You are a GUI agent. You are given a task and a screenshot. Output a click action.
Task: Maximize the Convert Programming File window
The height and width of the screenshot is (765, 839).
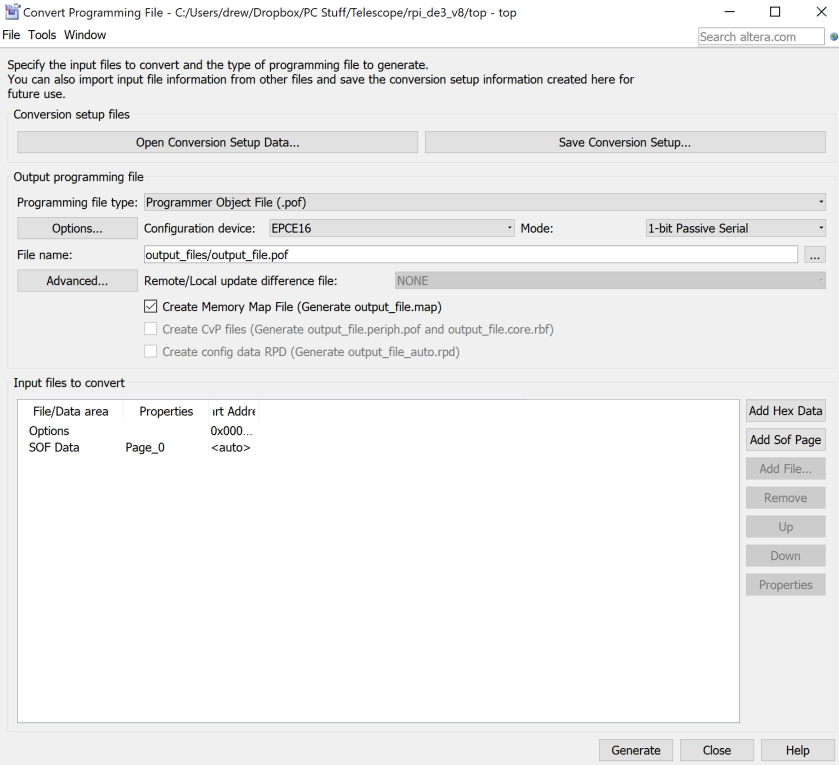[775, 12]
